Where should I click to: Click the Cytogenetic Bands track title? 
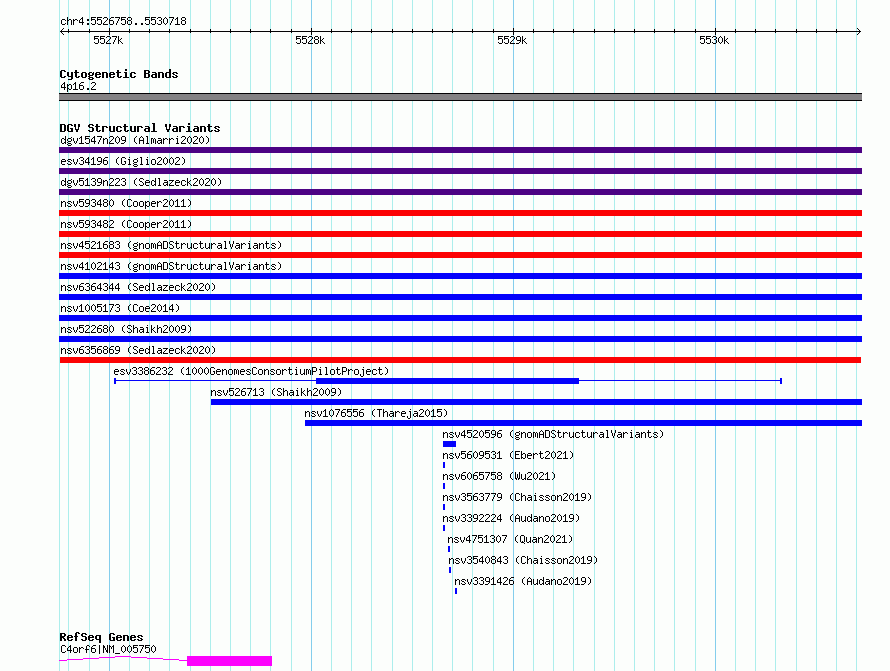[x=119, y=74]
